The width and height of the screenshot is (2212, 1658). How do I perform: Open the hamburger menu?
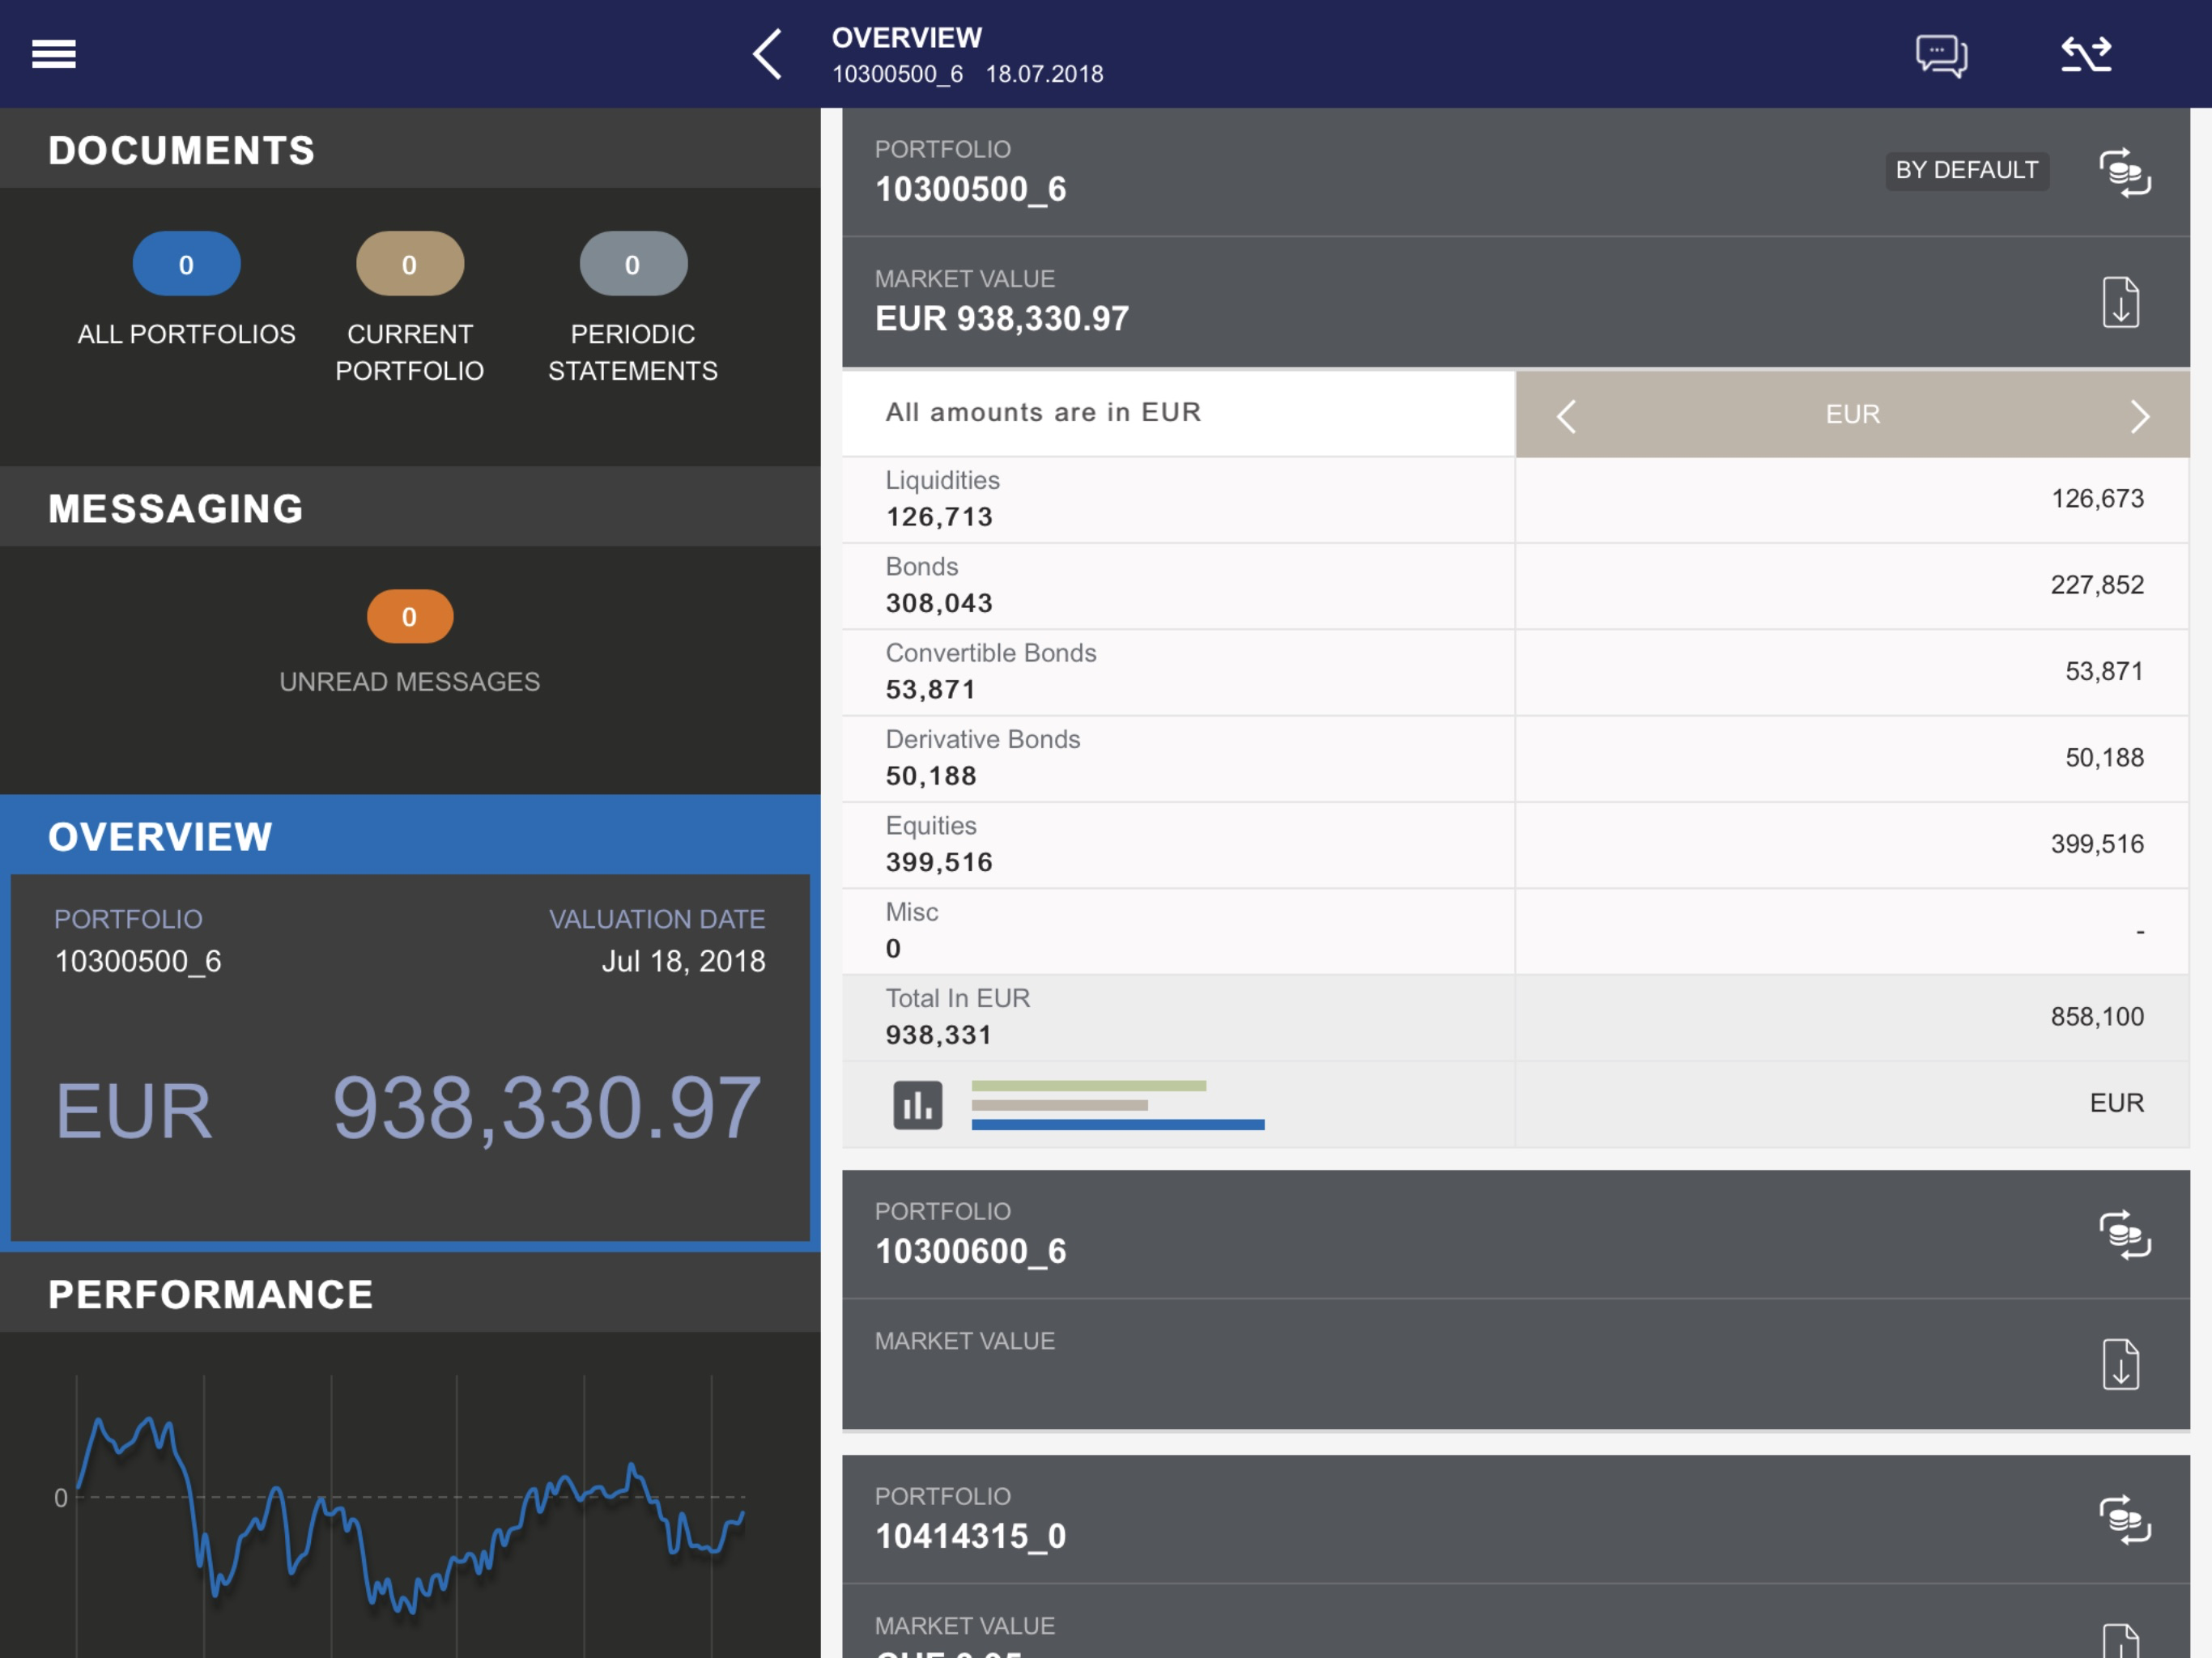pos(54,54)
